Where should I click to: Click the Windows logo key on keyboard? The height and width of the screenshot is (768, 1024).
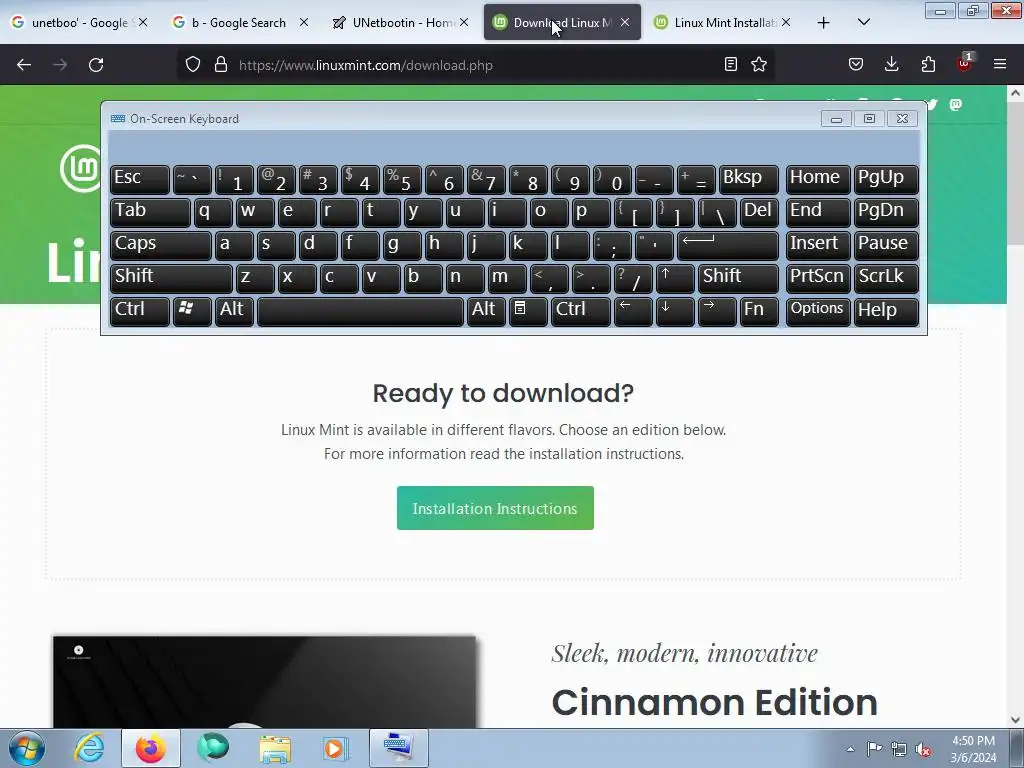click(x=192, y=312)
